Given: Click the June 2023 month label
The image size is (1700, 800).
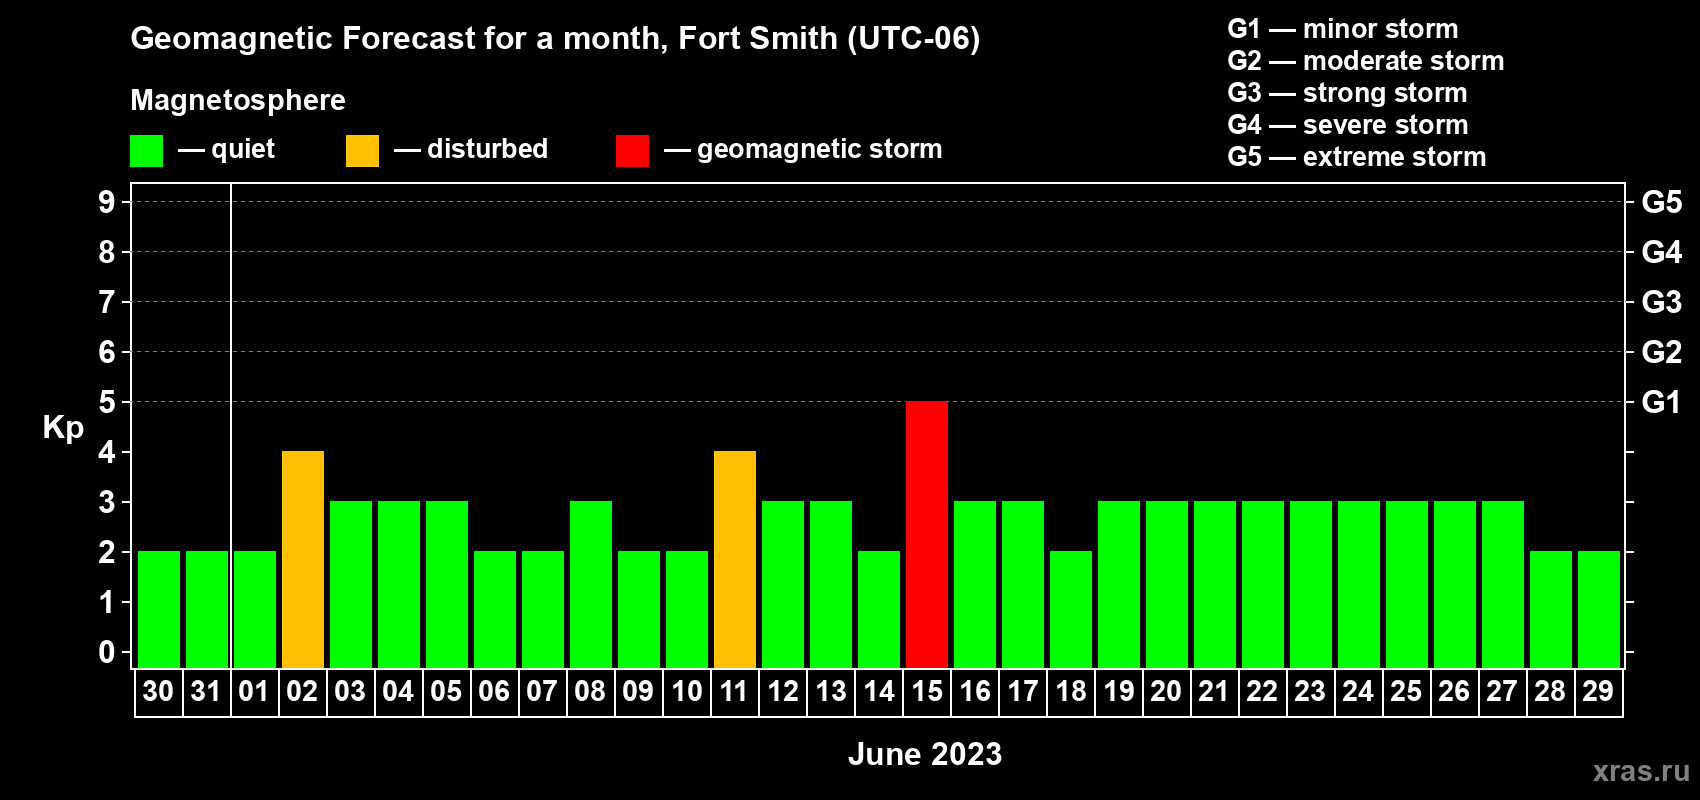Looking at the screenshot, I should pos(925,754).
